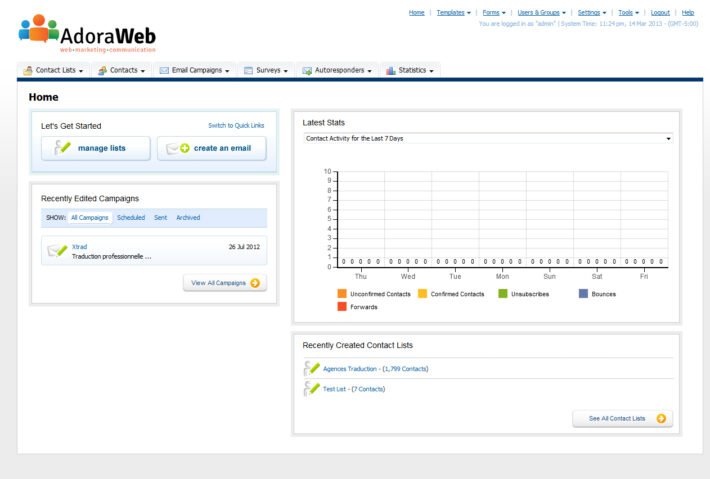Open the Contact Activity stats dropdown
Screen dimensions: 710x479
488,138
